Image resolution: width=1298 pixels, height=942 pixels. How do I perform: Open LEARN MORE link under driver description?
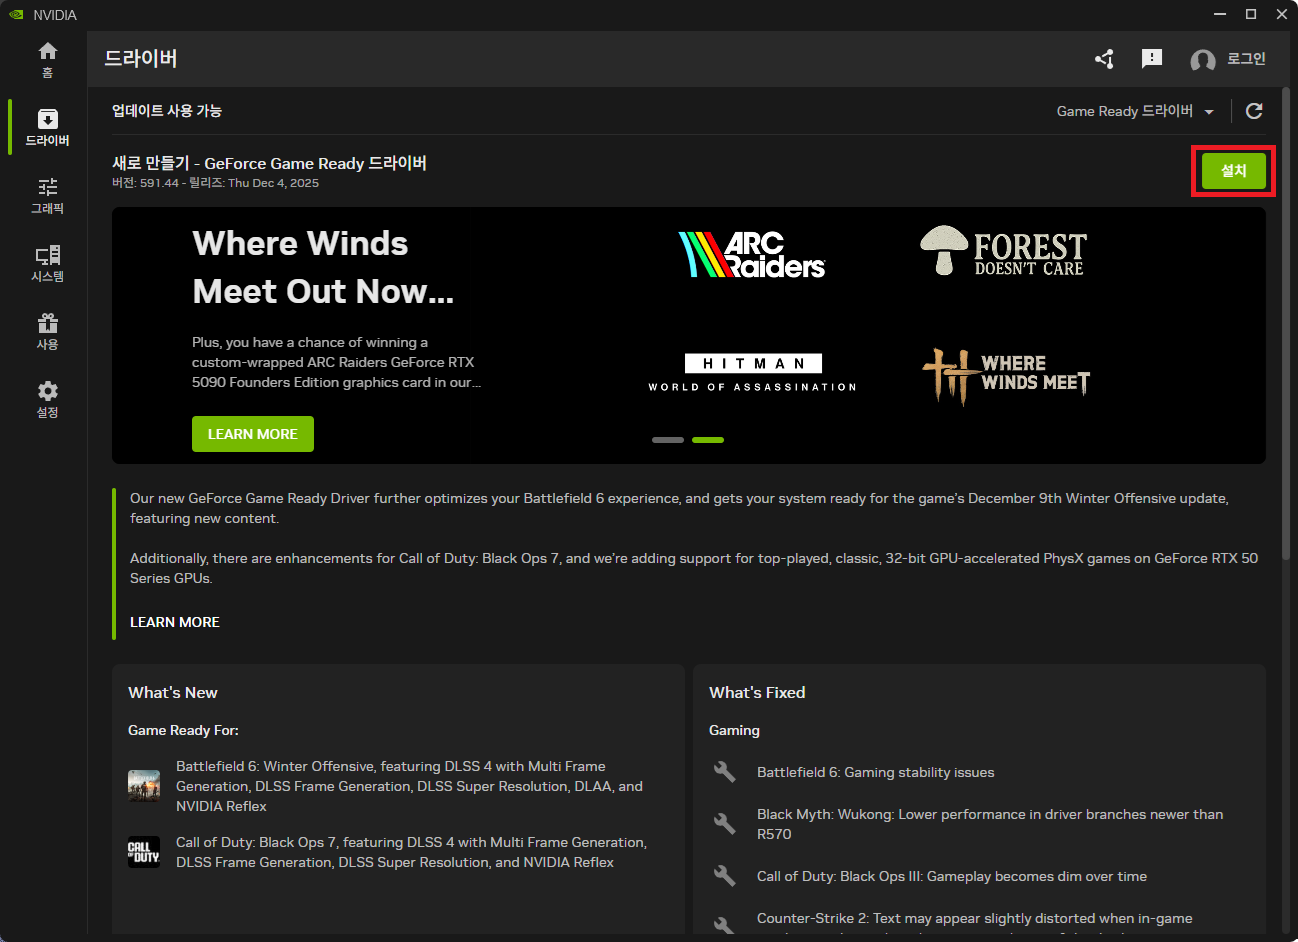(175, 622)
